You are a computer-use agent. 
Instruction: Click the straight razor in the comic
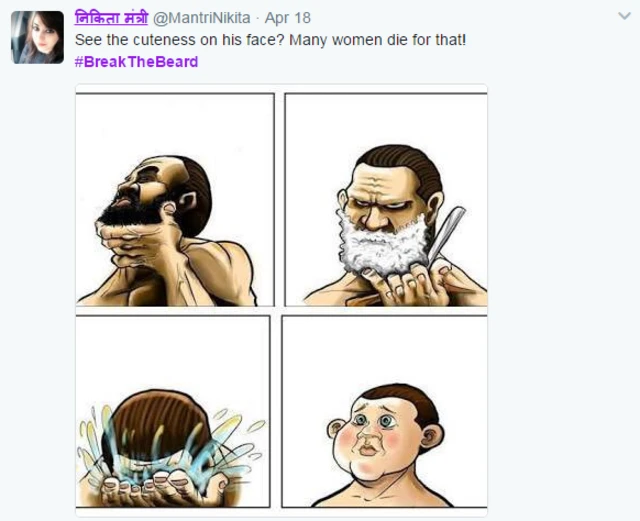tap(446, 235)
